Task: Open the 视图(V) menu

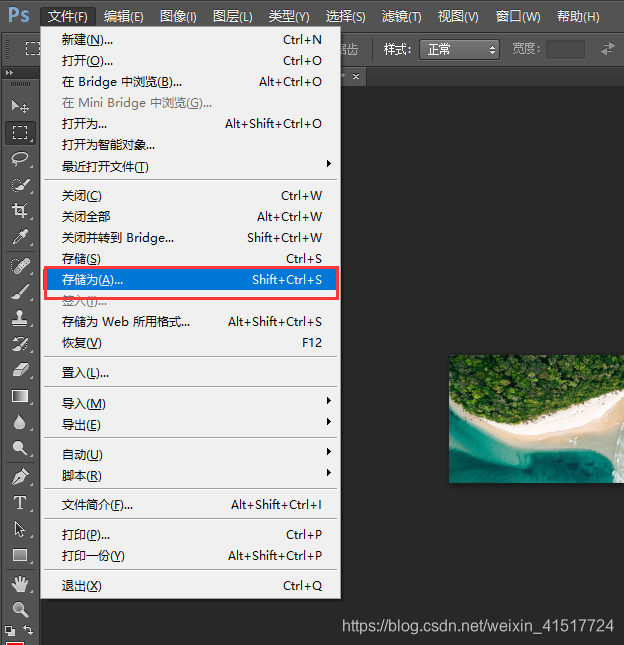Action: (458, 16)
